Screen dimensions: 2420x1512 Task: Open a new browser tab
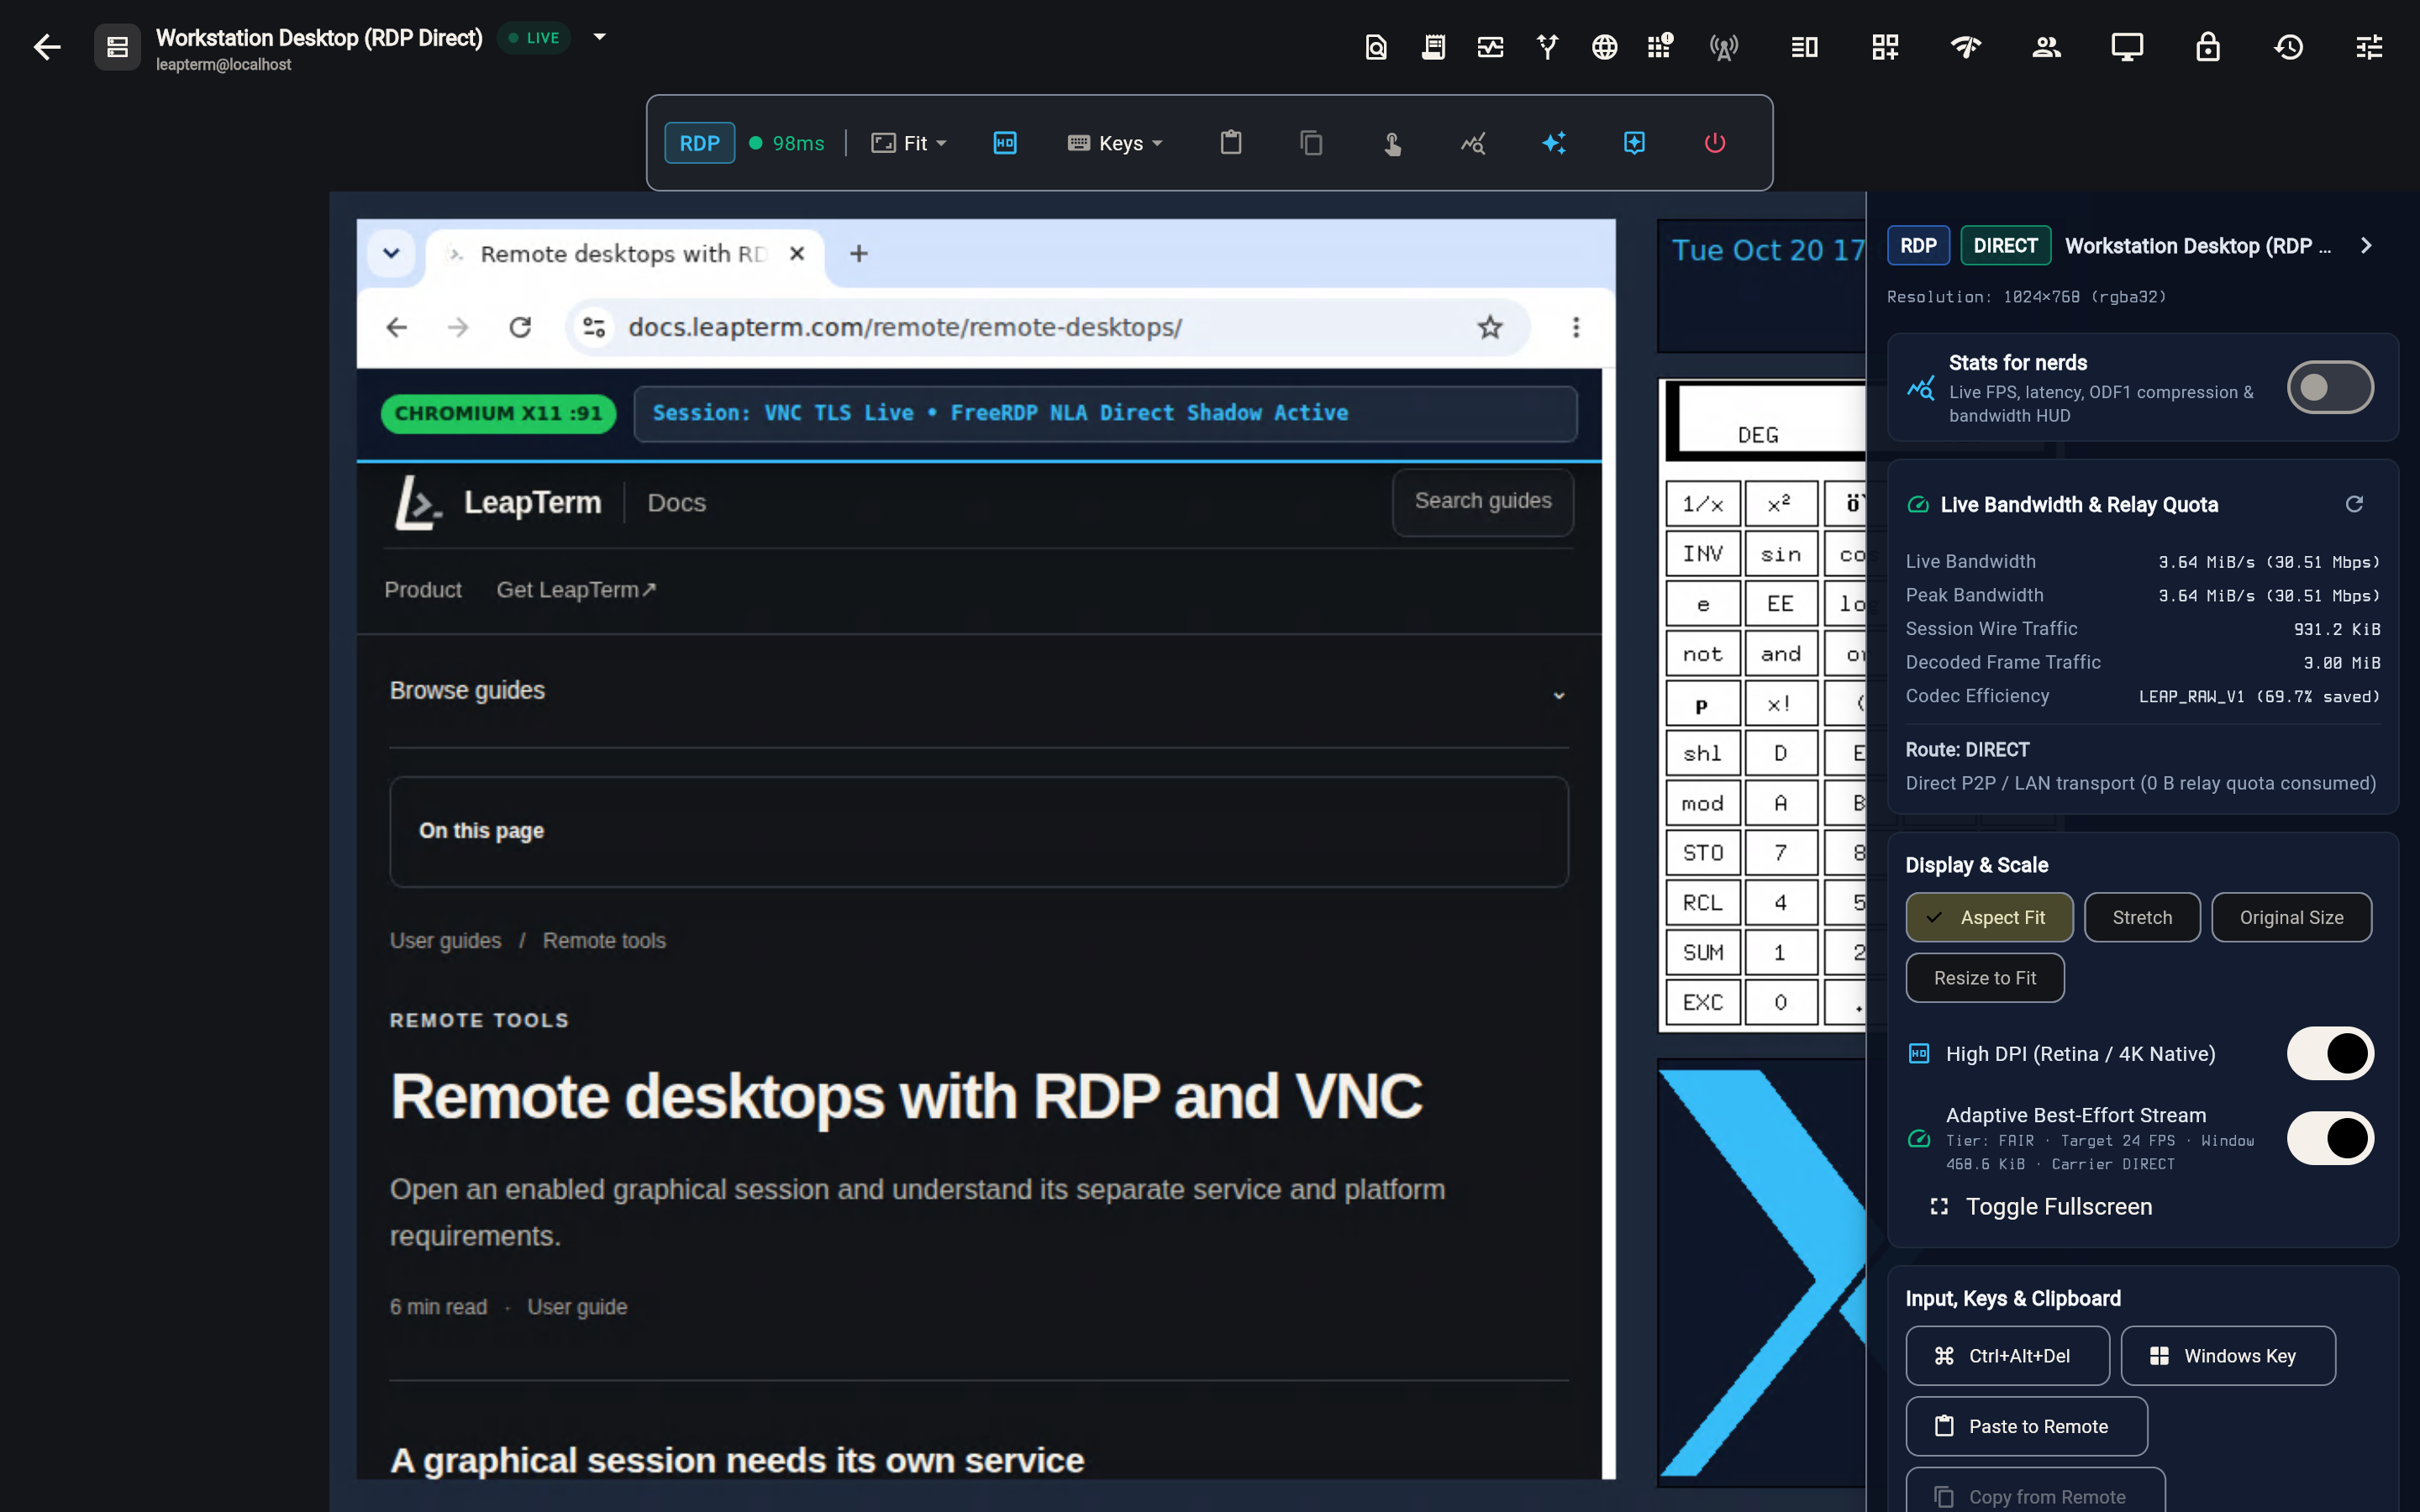pos(858,254)
